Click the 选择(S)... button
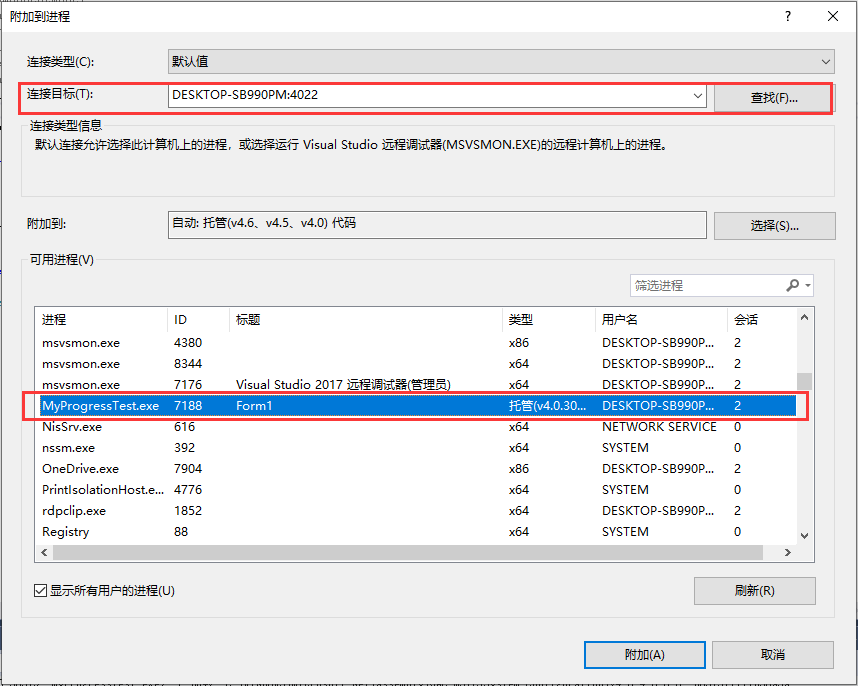 coord(774,226)
